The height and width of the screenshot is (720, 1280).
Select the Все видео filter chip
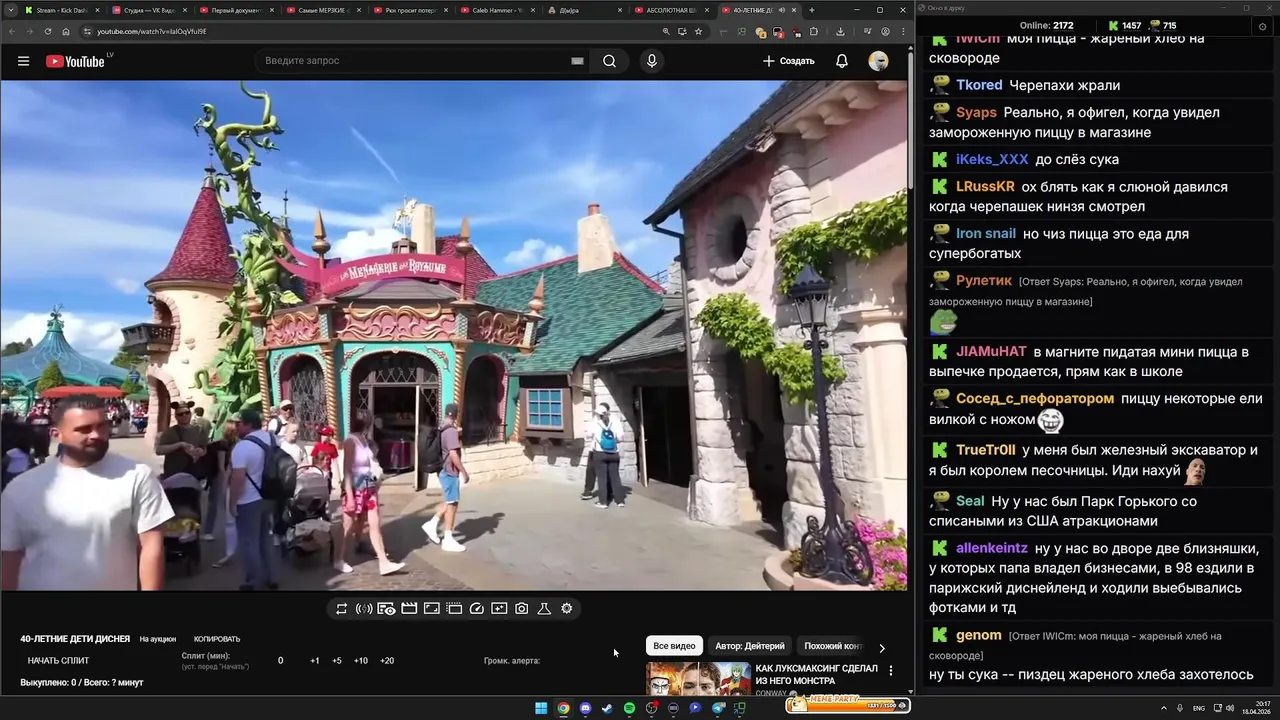tap(674, 646)
